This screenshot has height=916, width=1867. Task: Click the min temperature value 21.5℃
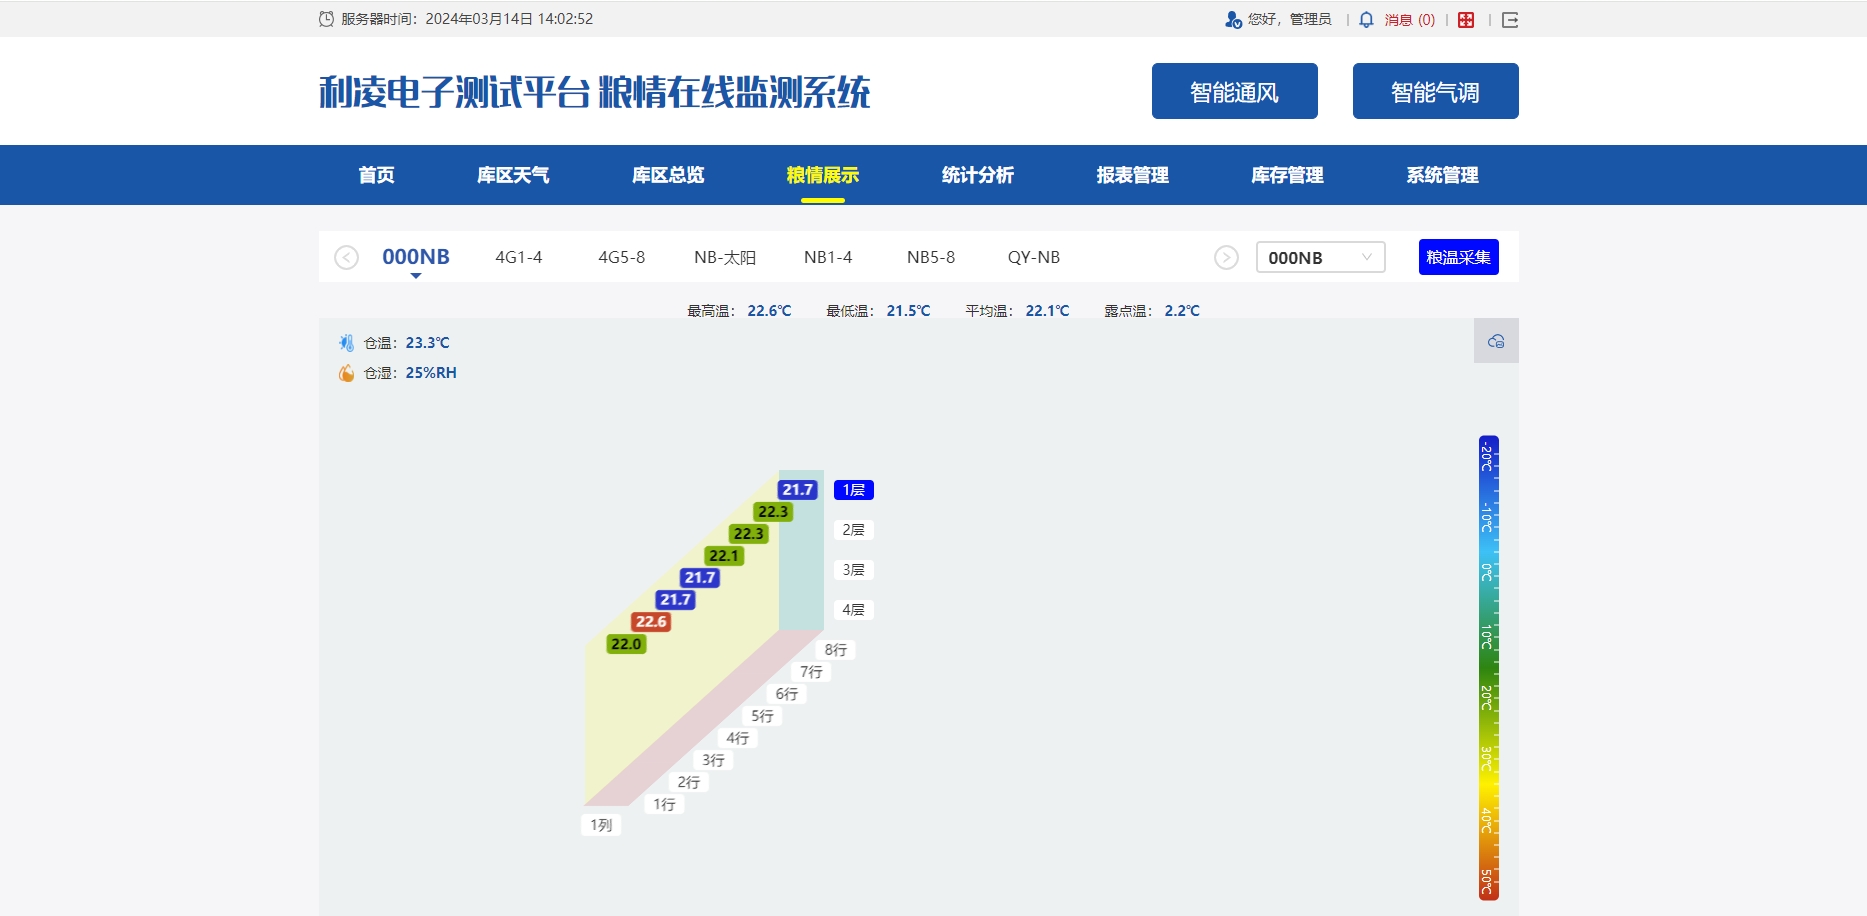tap(908, 311)
